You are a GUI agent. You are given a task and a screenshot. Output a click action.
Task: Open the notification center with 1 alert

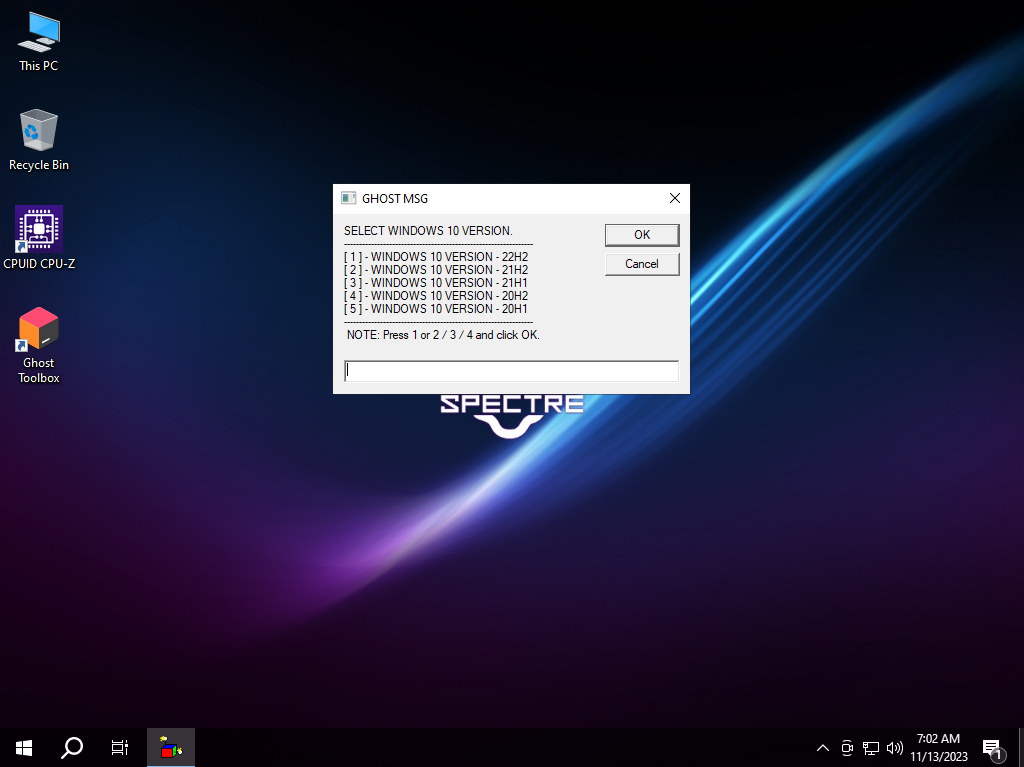pos(992,748)
